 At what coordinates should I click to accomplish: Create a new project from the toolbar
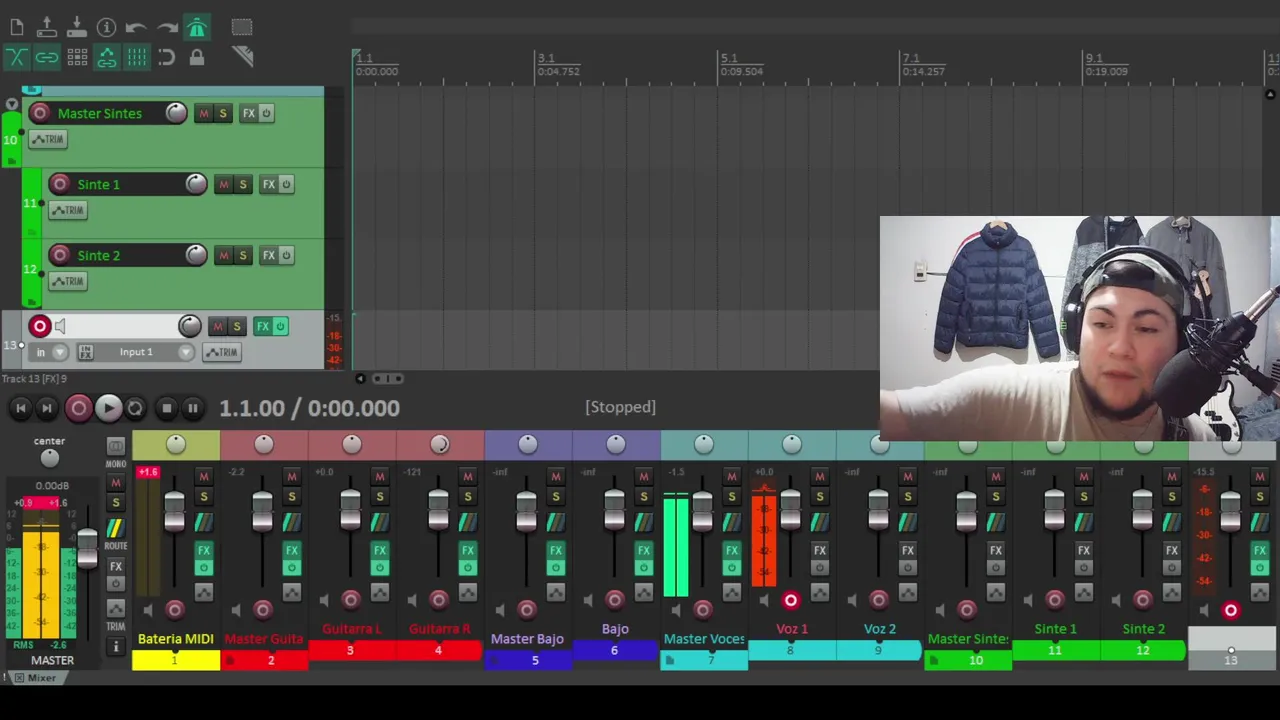tap(17, 27)
